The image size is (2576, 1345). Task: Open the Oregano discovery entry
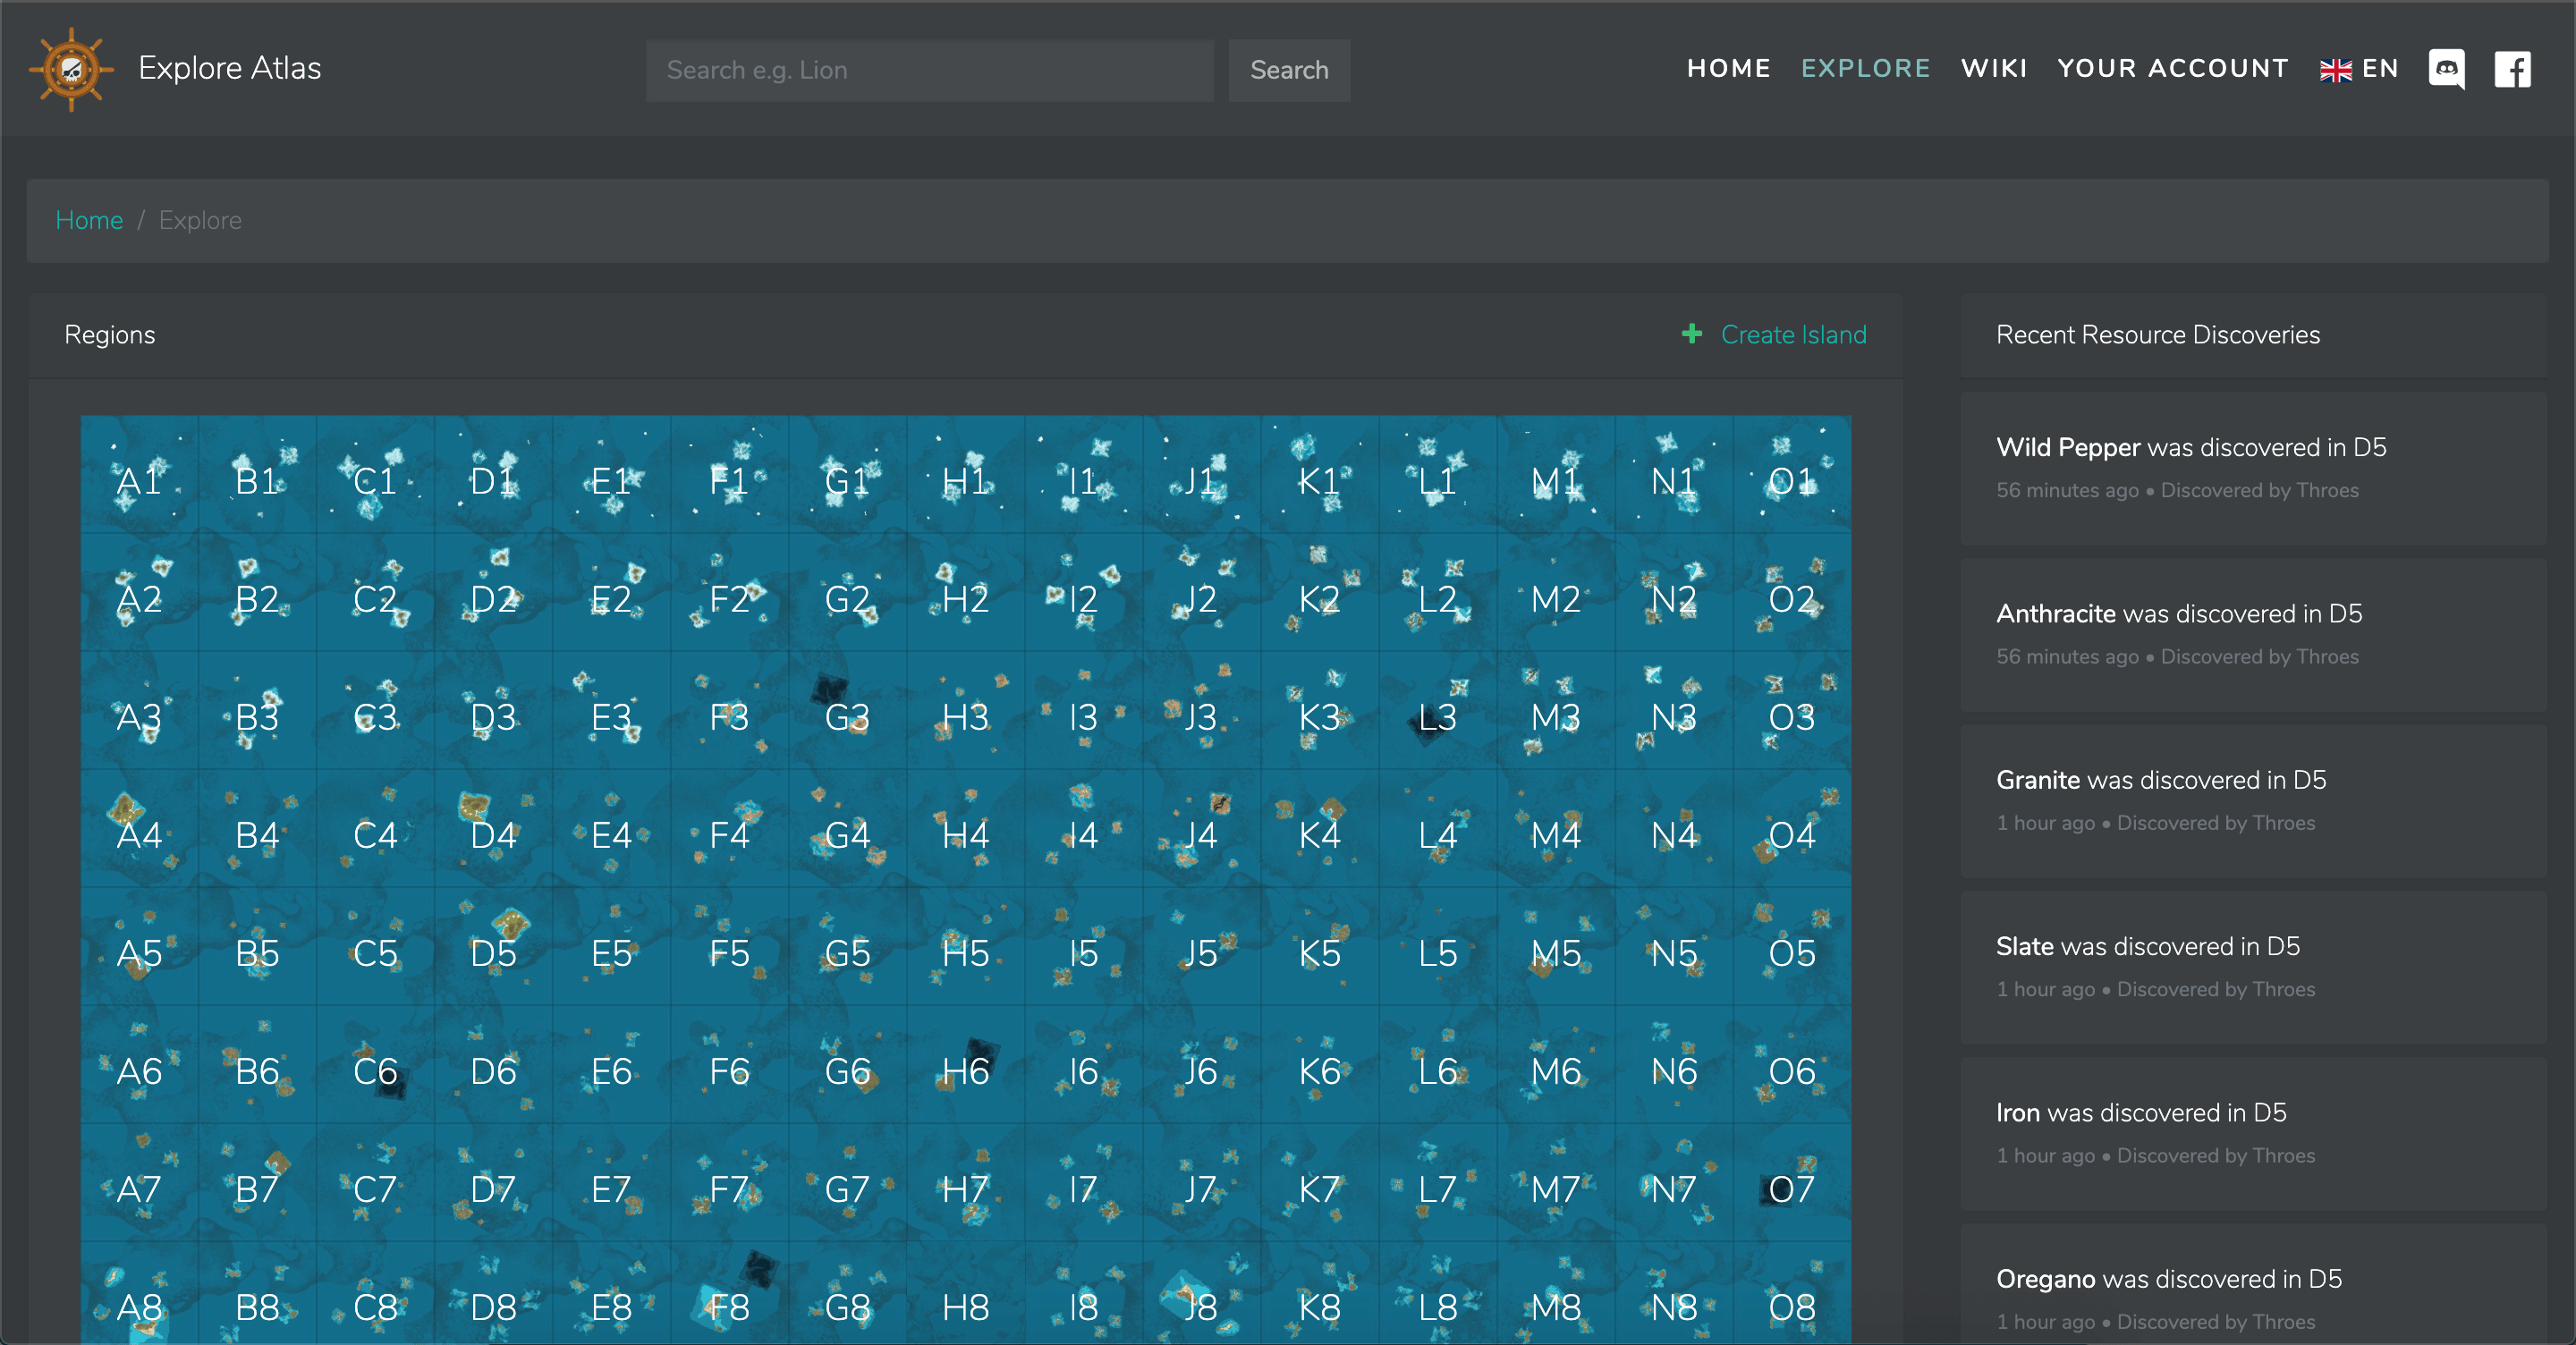(2252, 1284)
